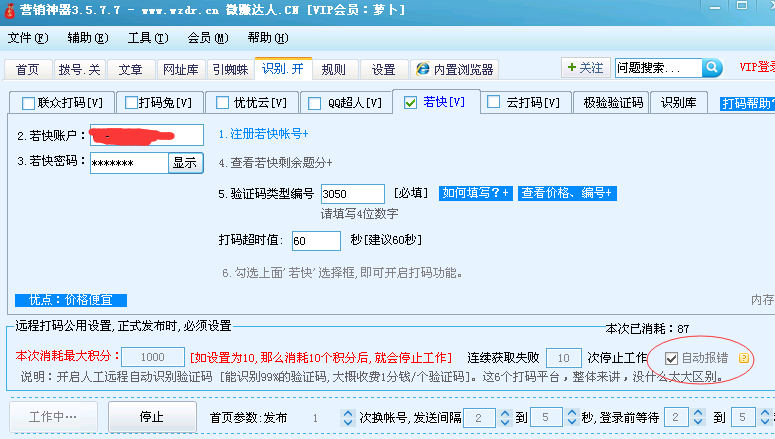Open the 帮助(H) menu

[x=268, y=38]
